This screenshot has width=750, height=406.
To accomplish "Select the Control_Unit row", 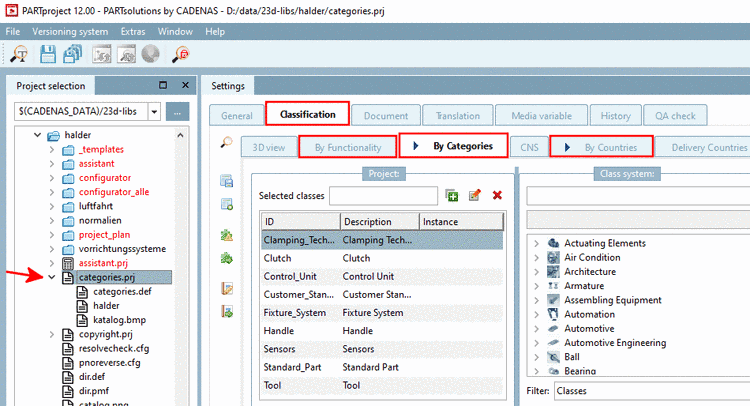I will 382,276.
